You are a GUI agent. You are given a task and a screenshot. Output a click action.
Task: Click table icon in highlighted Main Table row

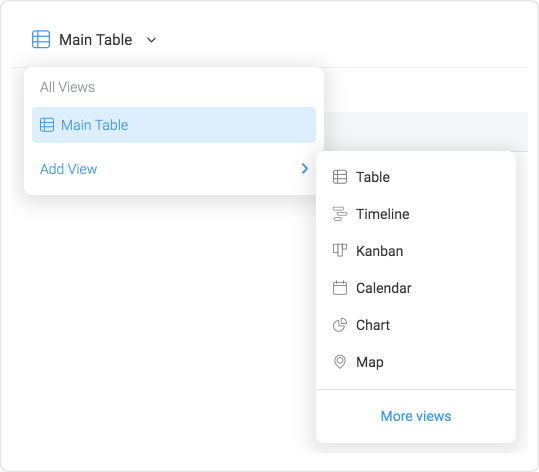(x=47, y=125)
